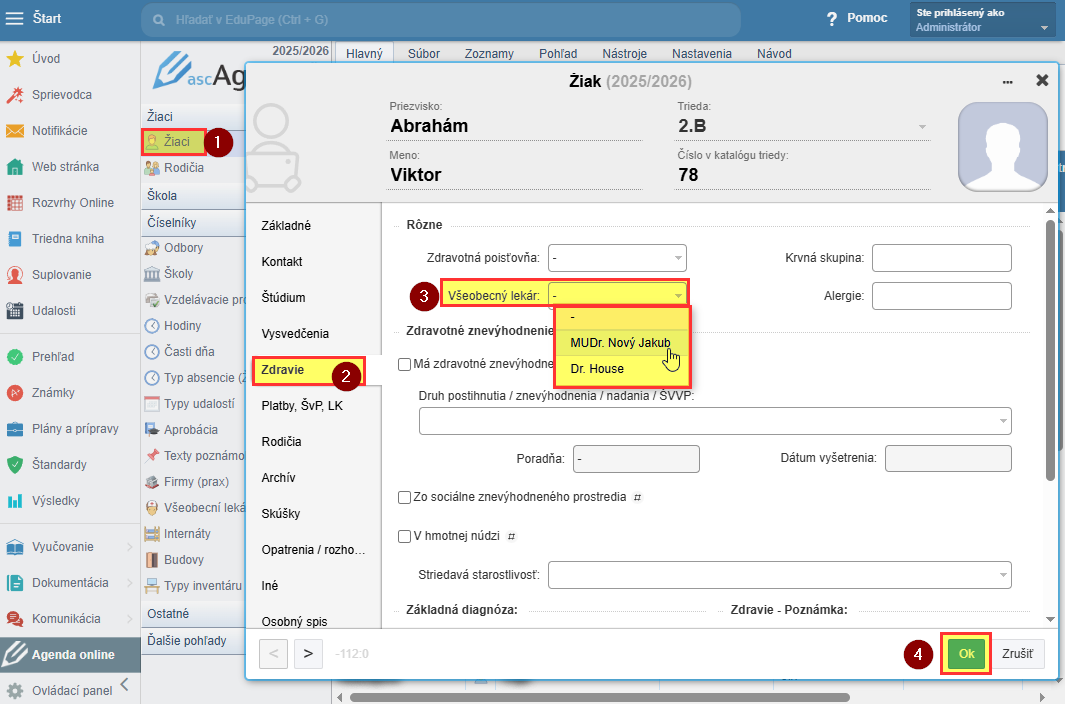
Task: Check Zo sociálne znevýhodneného prostredia checkbox
Action: coord(405,497)
